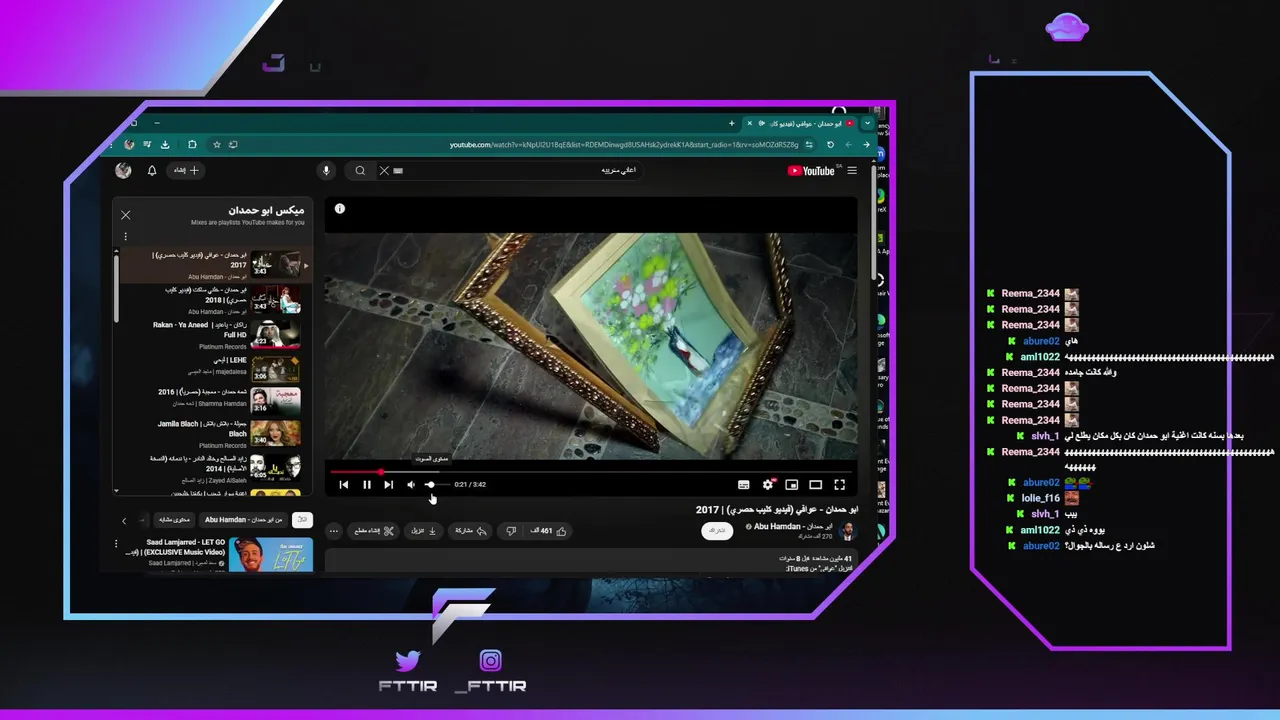Skip to the next video in player
Screen dimensions: 1280x720
(x=388, y=485)
